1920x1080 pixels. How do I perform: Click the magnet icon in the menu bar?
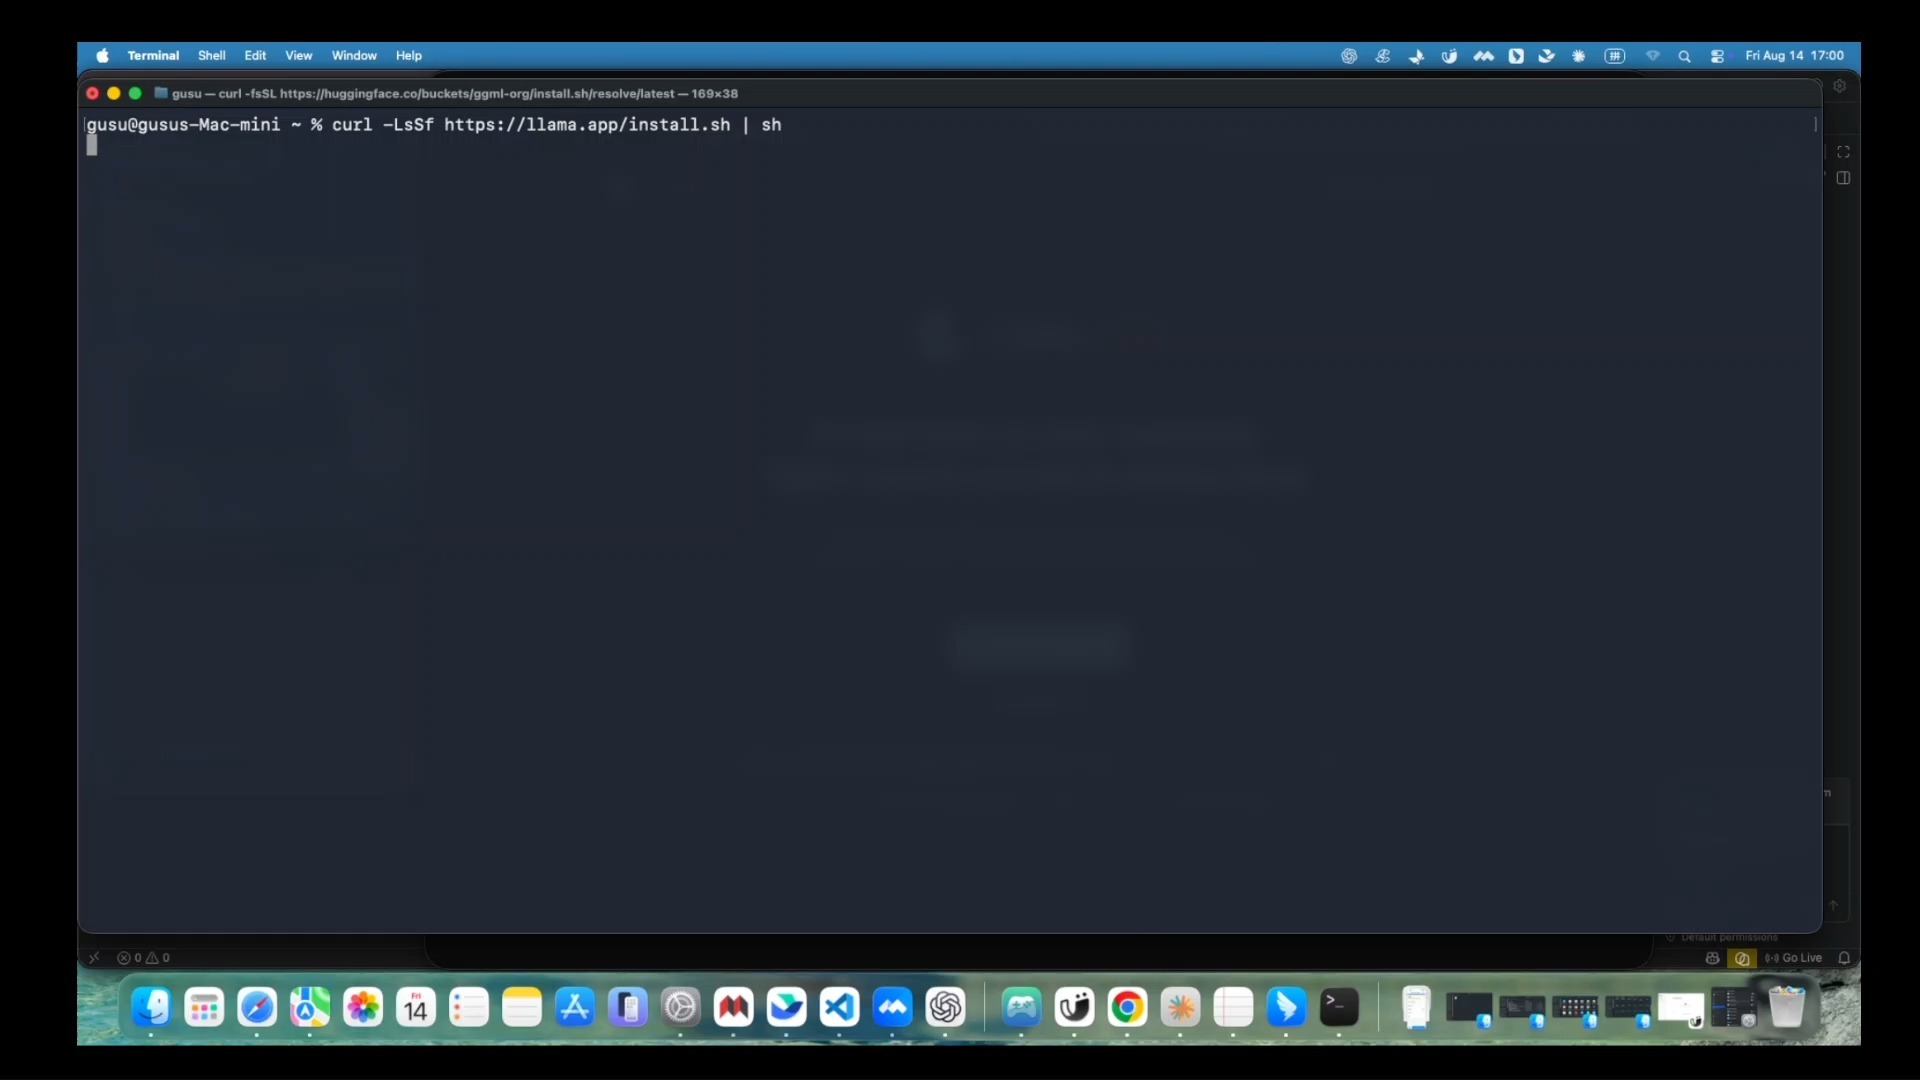(x=1449, y=56)
